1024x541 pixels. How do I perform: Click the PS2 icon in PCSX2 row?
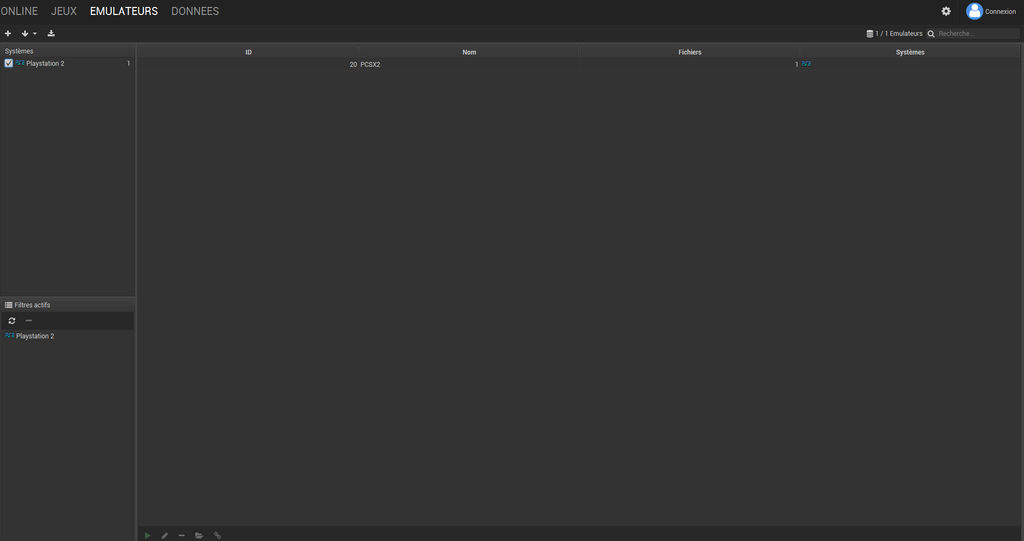[x=806, y=64]
